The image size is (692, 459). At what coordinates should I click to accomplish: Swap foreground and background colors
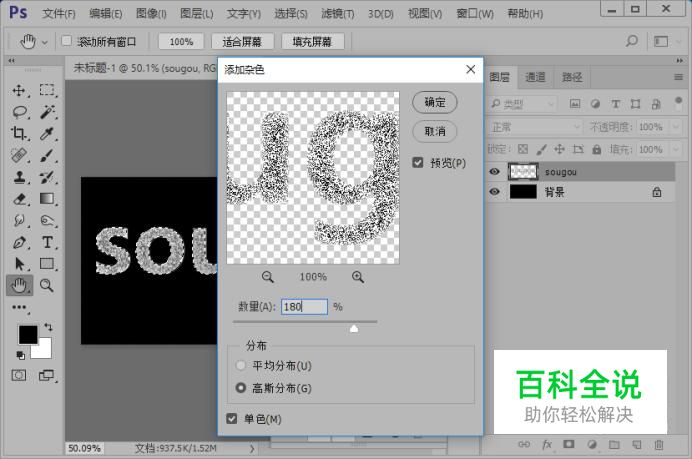[x=48, y=327]
